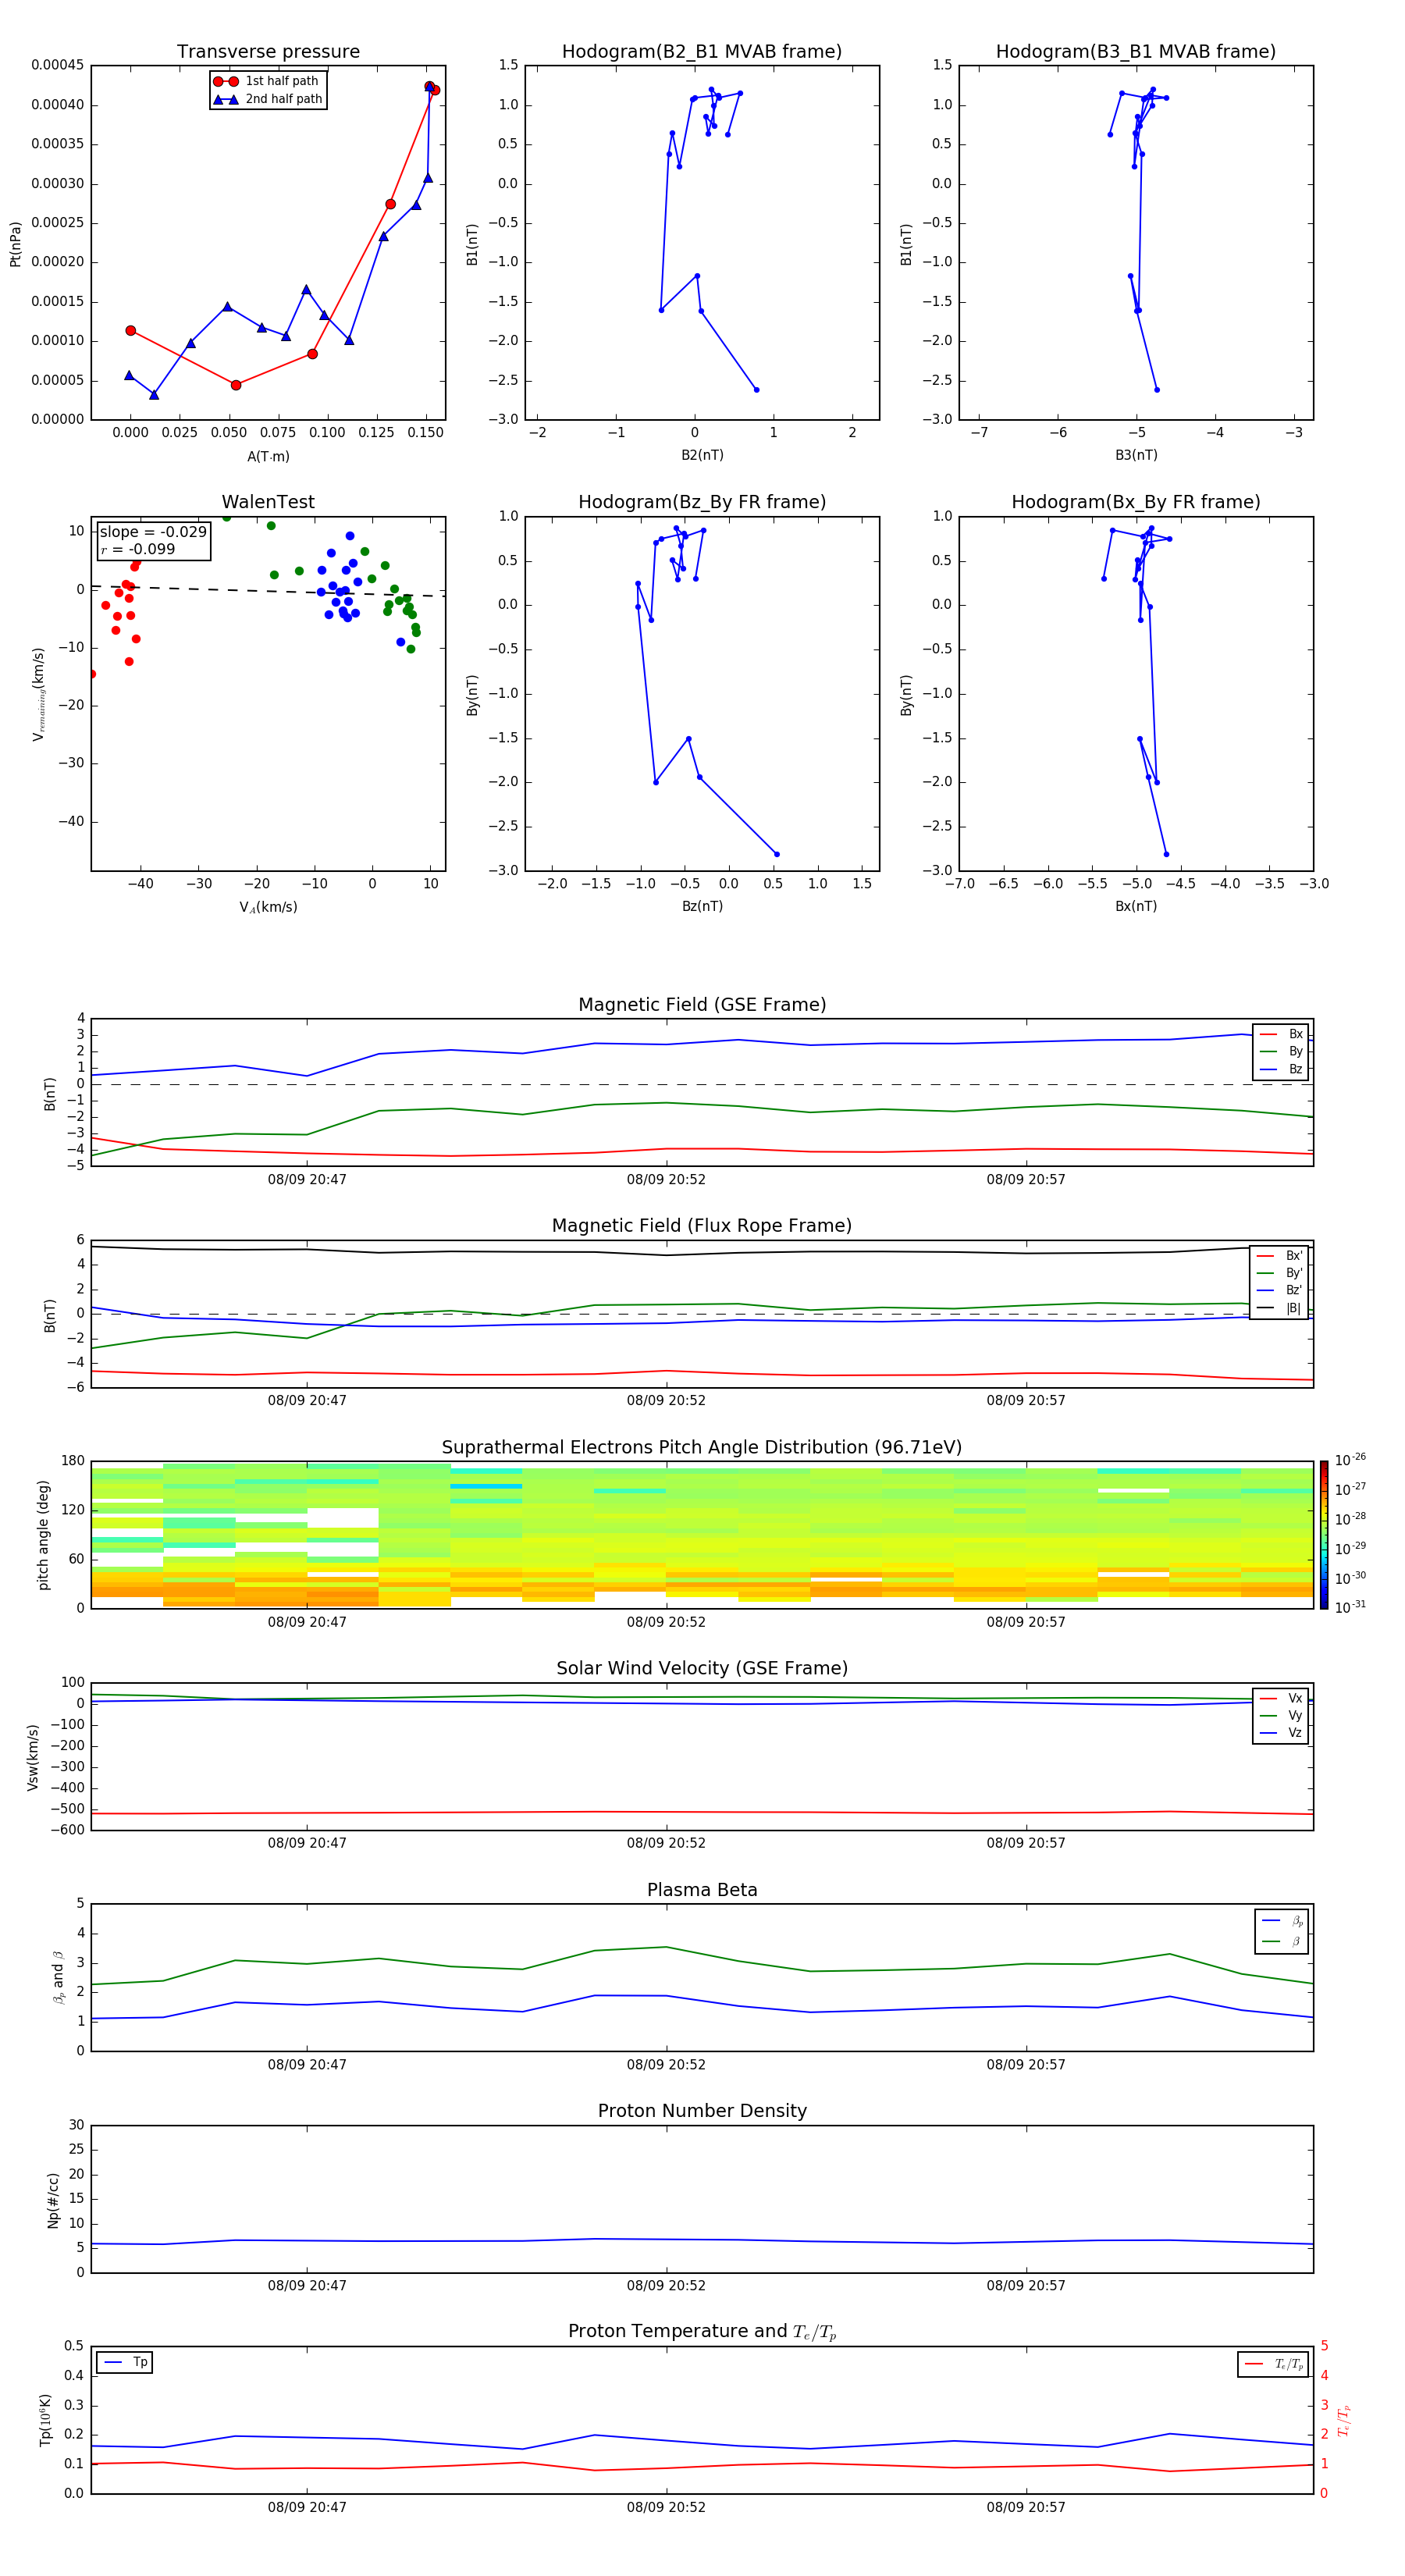Click the 'Transverse pressure' plot title

coord(268,52)
